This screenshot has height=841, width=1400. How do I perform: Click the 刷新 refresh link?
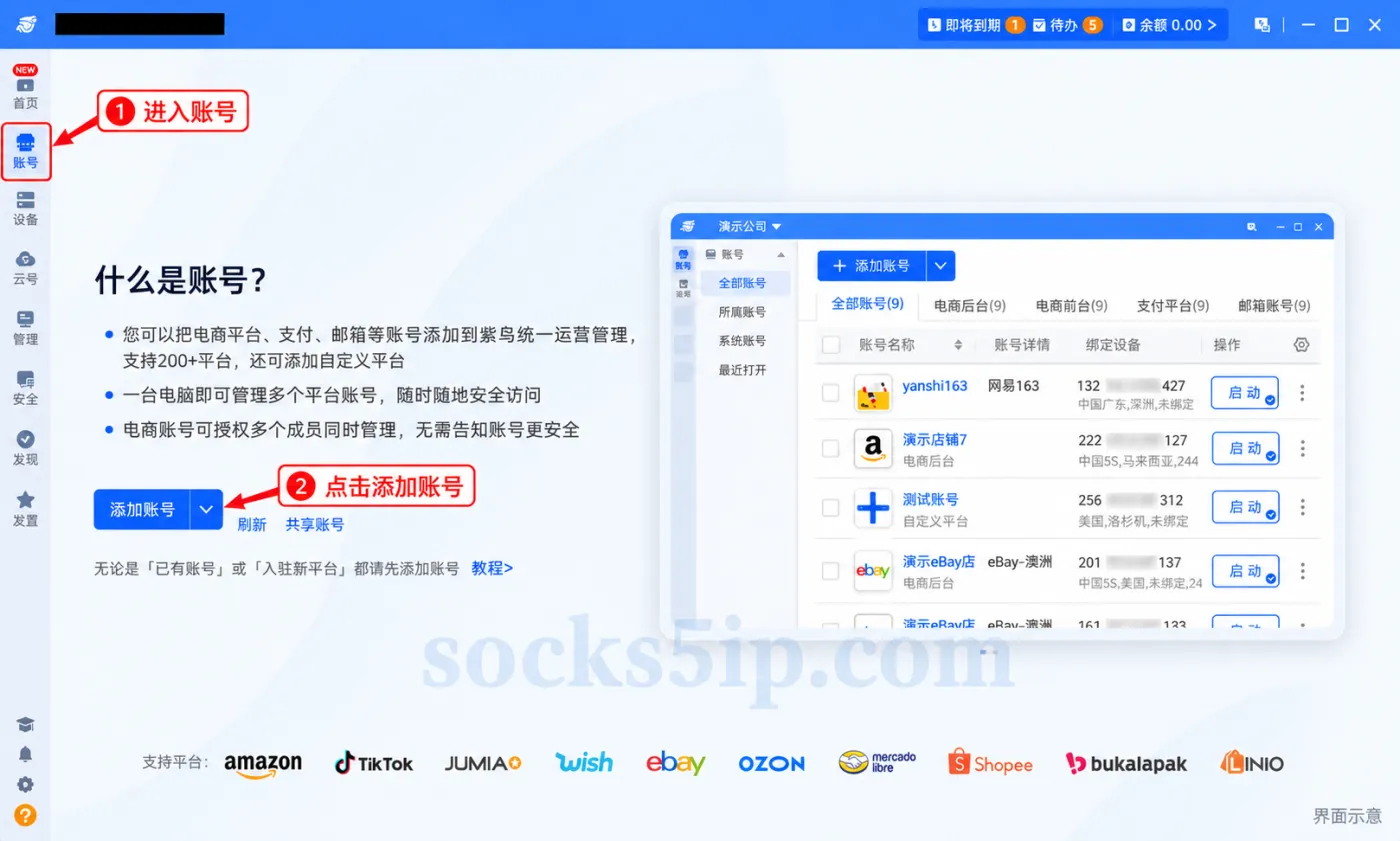coord(252,524)
